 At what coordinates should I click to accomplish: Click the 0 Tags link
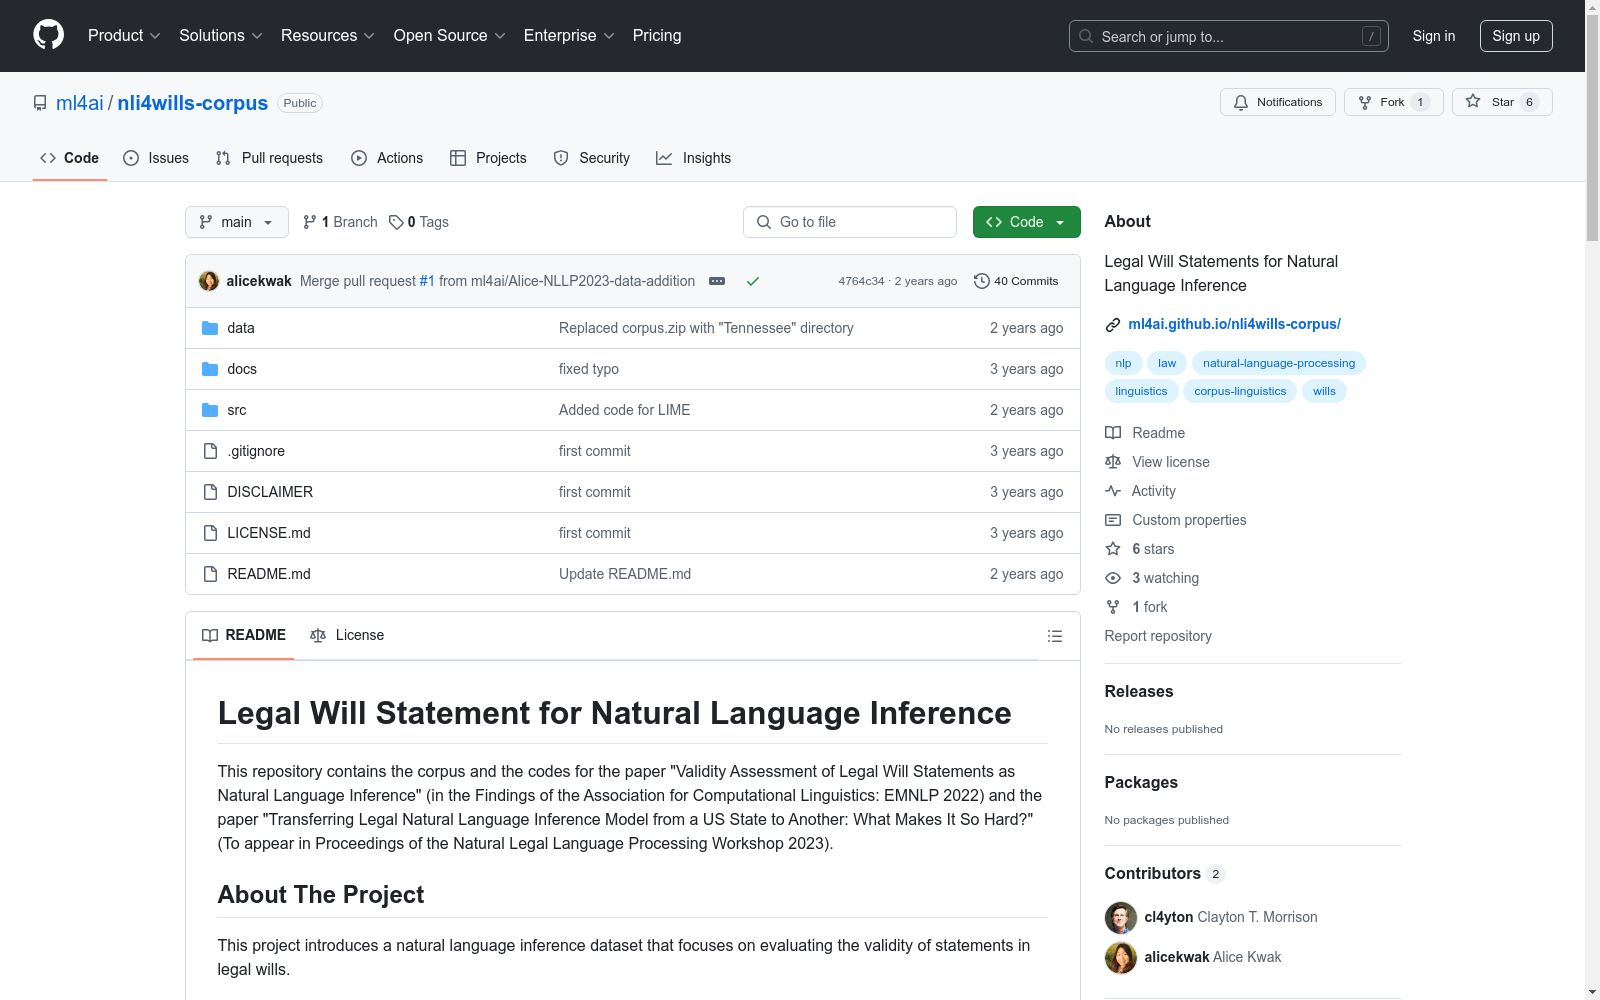[x=419, y=222]
